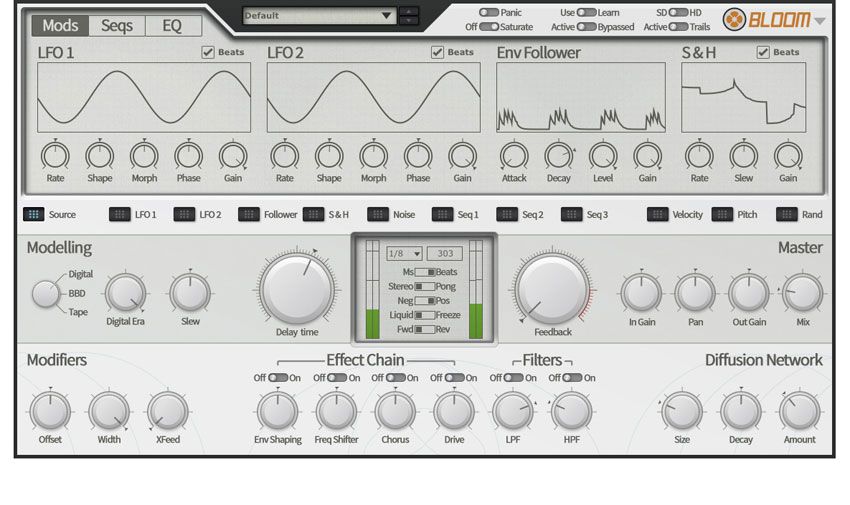Open the LFO 1 modulation matrix icon
The image size is (850, 505).
pyautogui.click(x=119, y=214)
